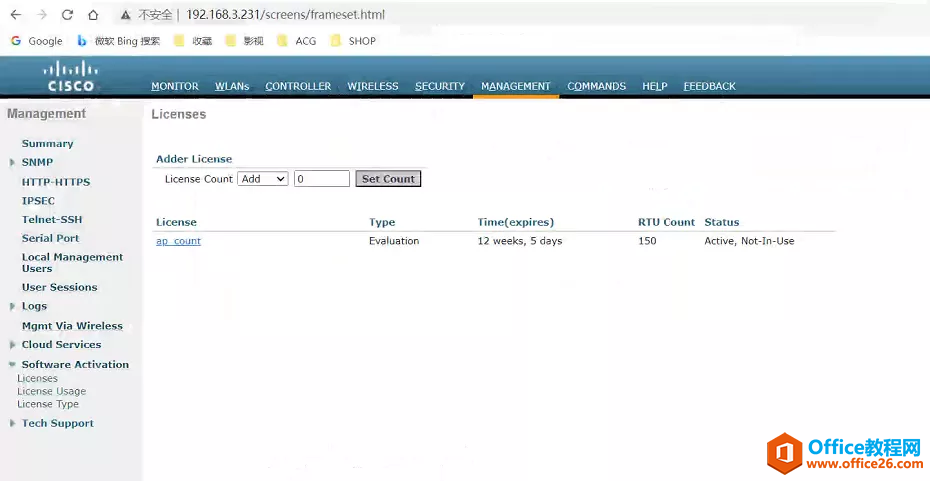Image resolution: width=930 pixels, height=481 pixels.
Task: Open the SHOP bookmark folder
Action: [353, 41]
